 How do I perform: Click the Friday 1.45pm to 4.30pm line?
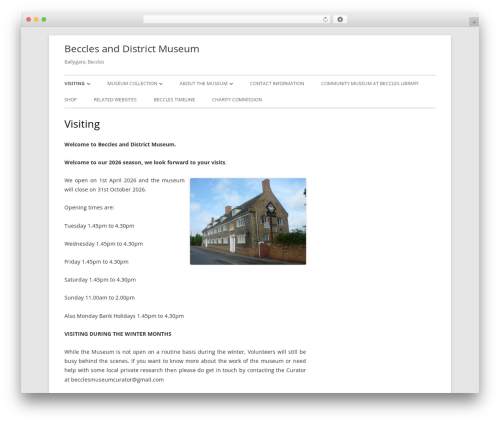(x=96, y=262)
